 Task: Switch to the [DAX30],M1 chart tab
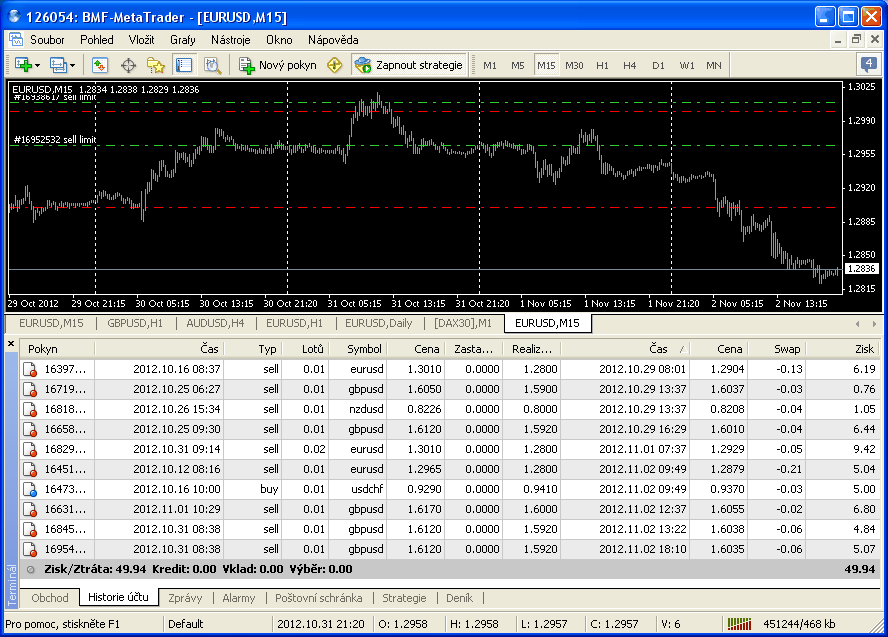(x=463, y=323)
